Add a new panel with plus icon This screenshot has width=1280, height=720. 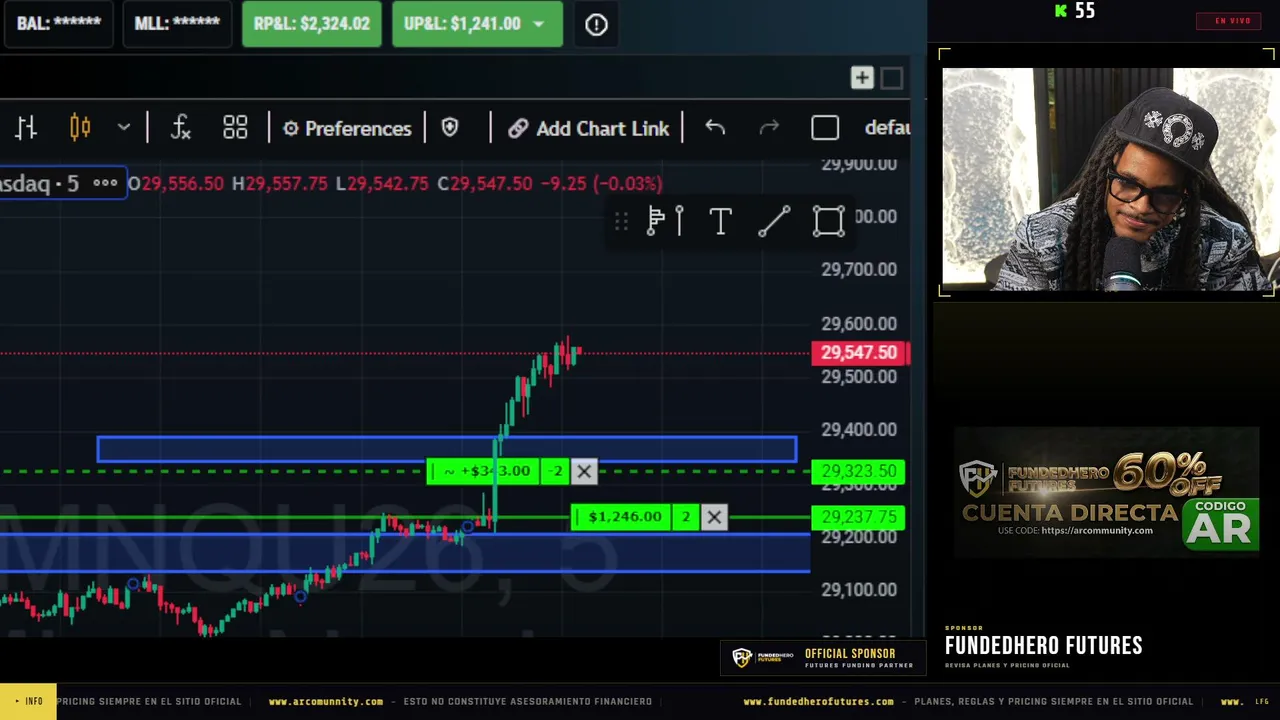tap(862, 78)
